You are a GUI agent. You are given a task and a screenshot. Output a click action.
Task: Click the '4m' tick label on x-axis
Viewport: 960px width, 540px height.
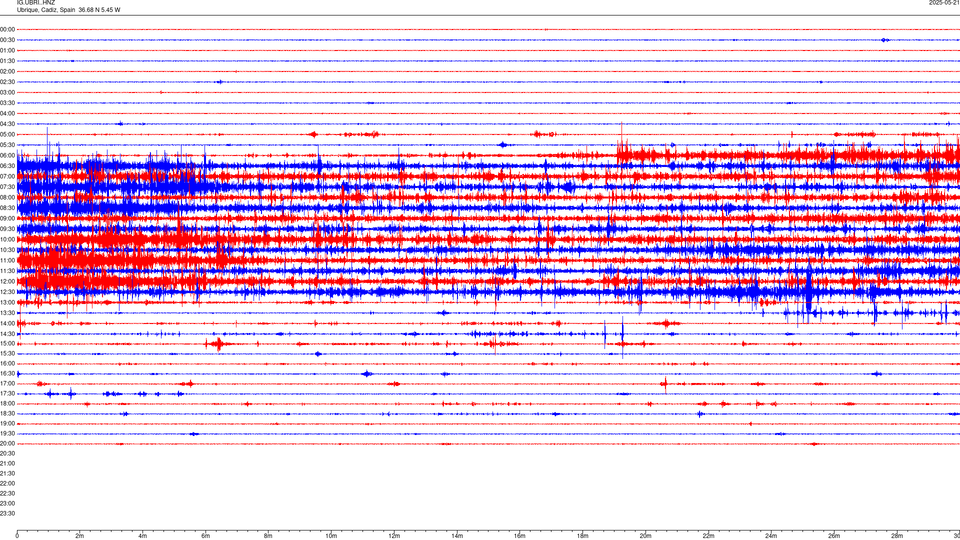tap(143, 536)
